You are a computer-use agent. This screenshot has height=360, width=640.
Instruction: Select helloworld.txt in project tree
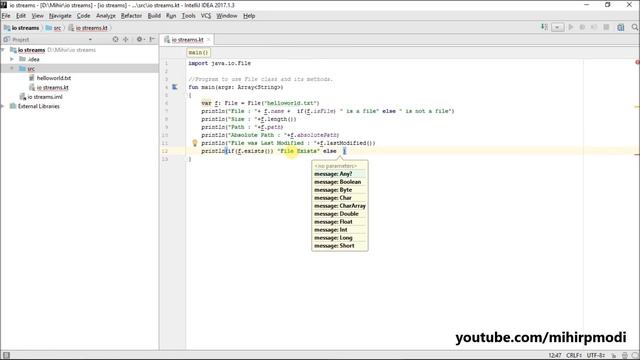[53, 78]
